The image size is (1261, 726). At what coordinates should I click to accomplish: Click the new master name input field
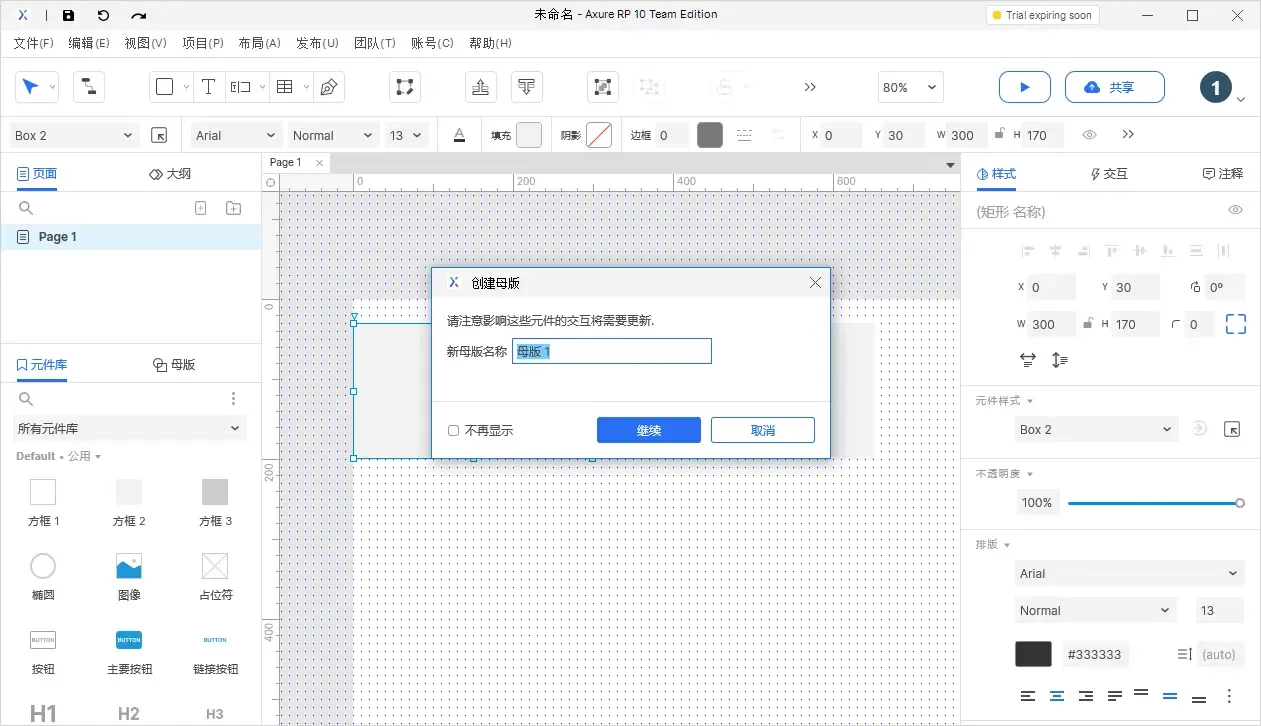click(611, 351)
